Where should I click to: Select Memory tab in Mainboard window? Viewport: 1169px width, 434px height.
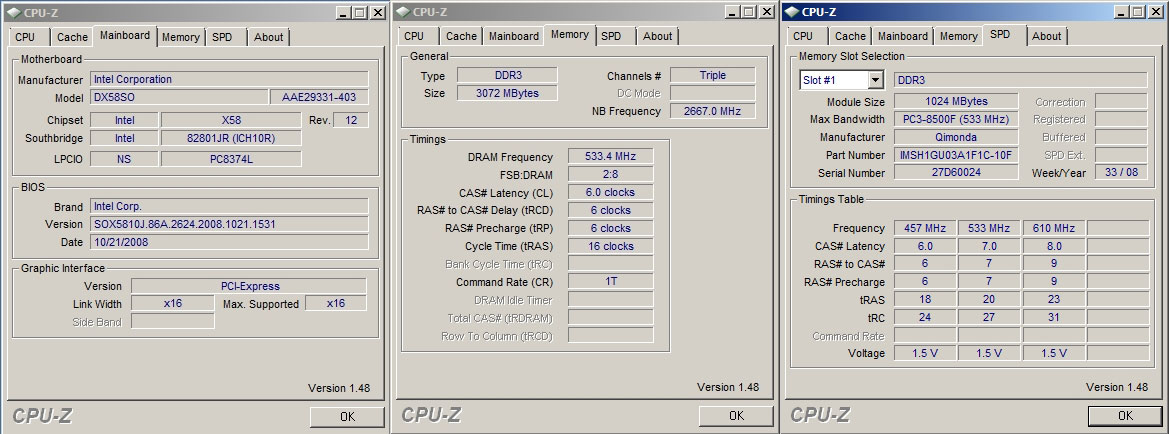pyautogui.click(x=180, y=37)
